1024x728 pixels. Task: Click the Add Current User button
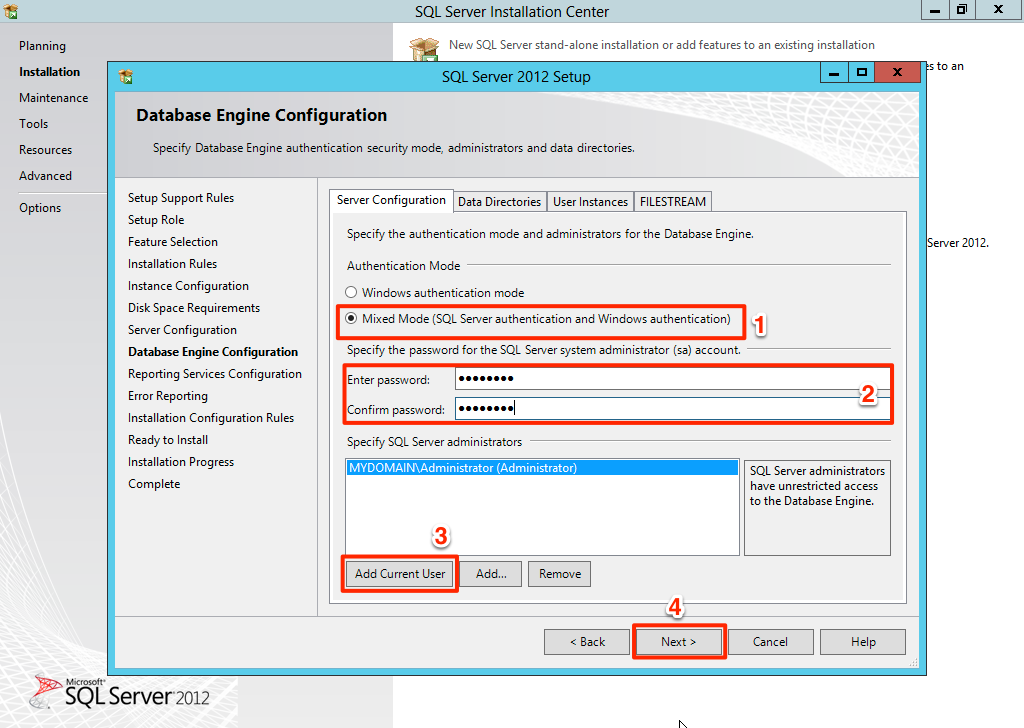[400, 574]
